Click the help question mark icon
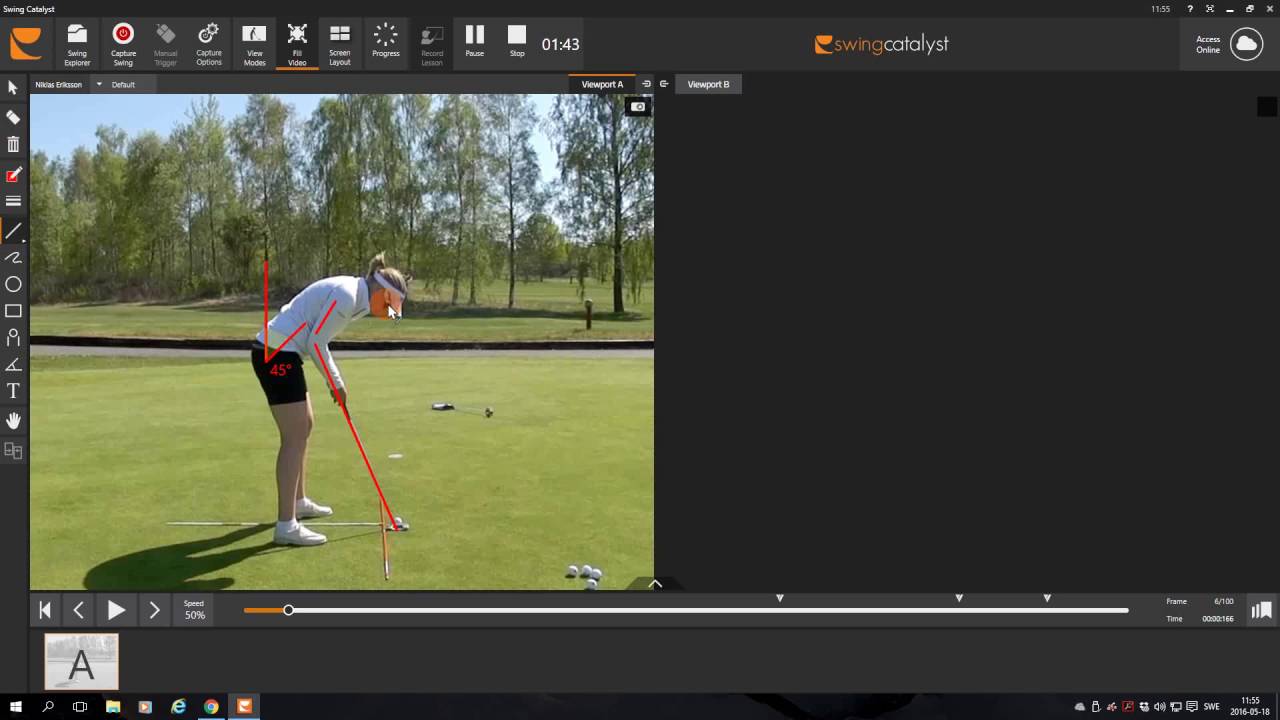 pyautogui.click(x=1190, y=9)
